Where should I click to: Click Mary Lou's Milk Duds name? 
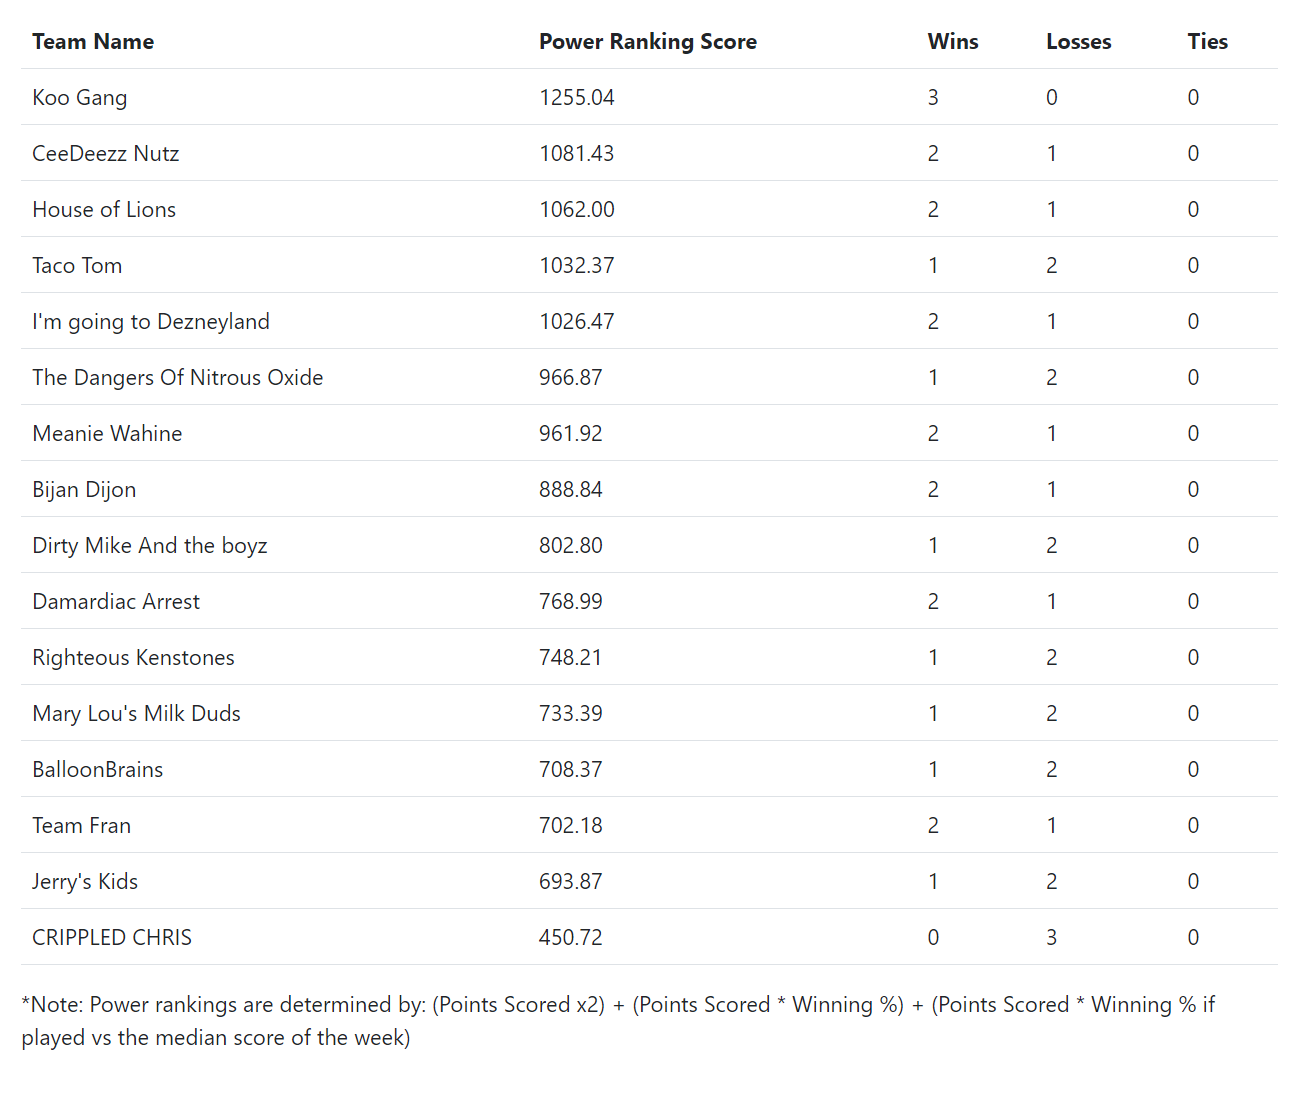pos(136,714)
